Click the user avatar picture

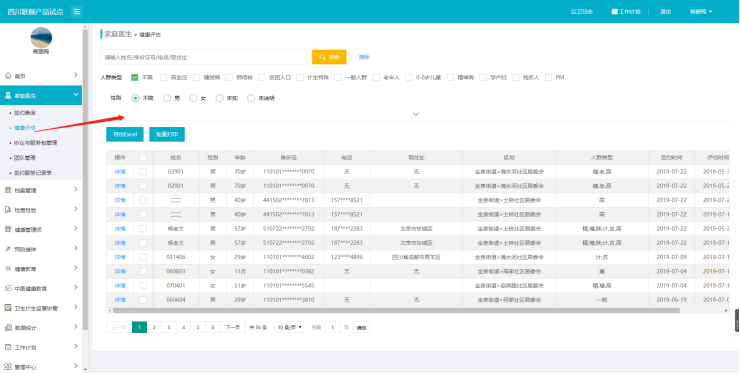tap(41, 37)
